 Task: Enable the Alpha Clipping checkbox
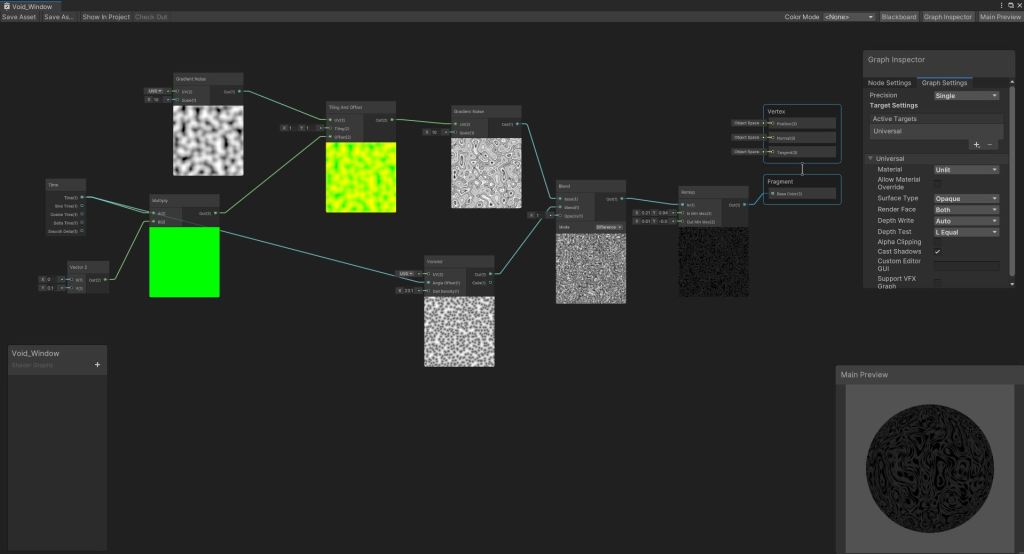pos(938,242)
